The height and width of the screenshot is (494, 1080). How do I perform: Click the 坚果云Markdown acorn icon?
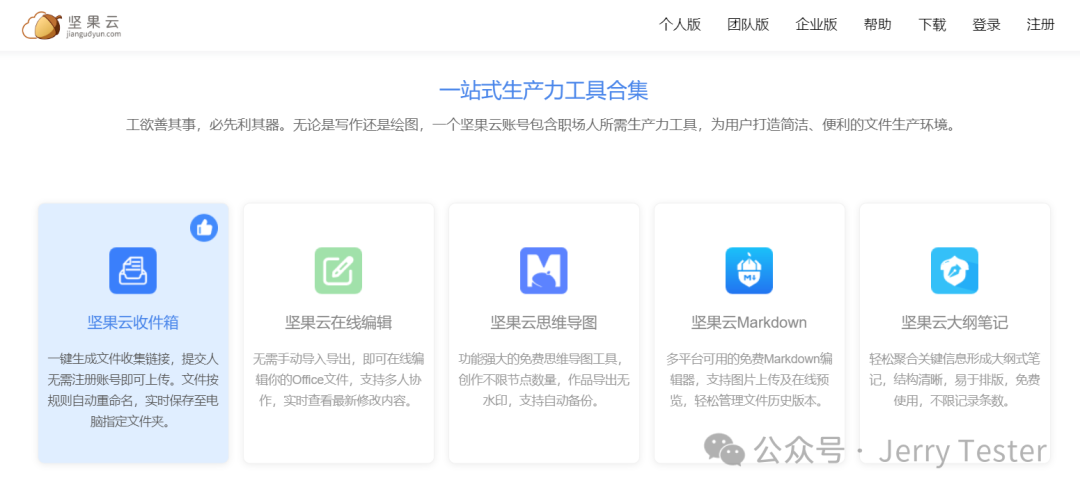point(749,271)
